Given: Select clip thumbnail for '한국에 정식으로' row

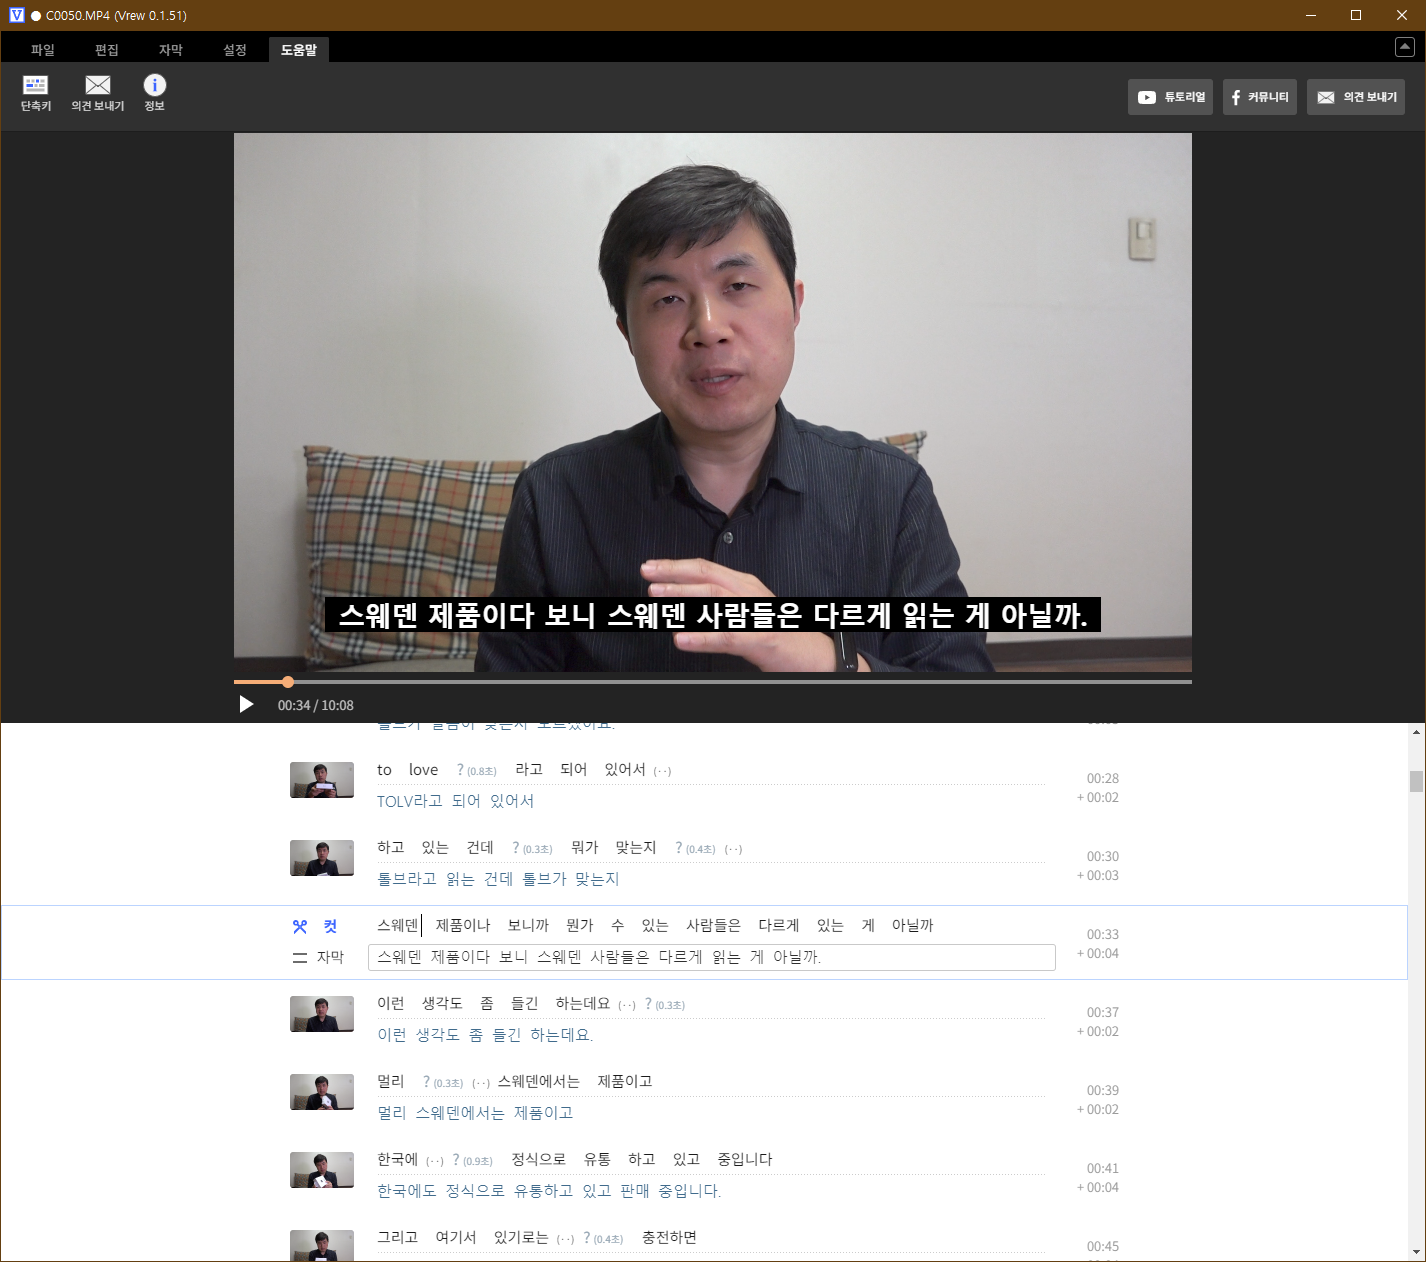Looking at the screenshot, I should pyautogui.click(x=322, y=1170).
